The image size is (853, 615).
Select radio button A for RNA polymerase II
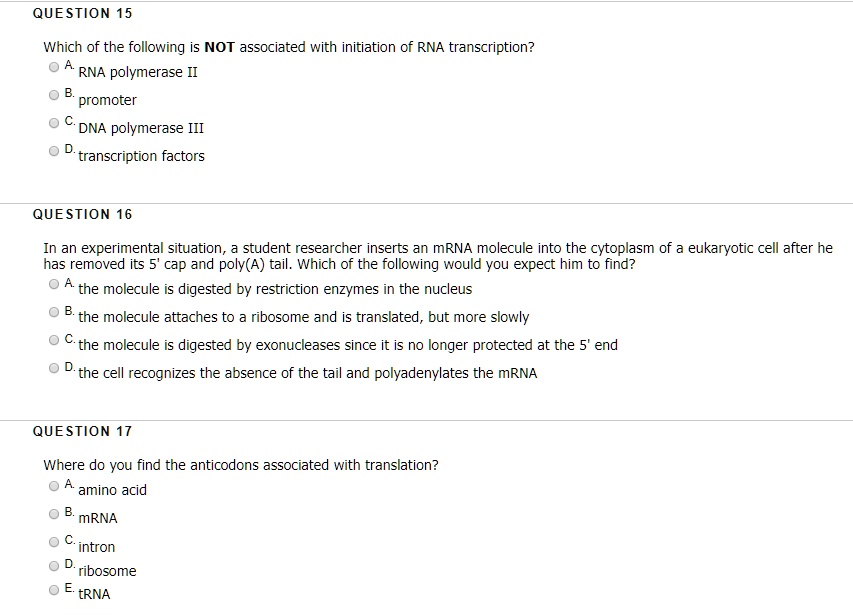coord(53,66)
